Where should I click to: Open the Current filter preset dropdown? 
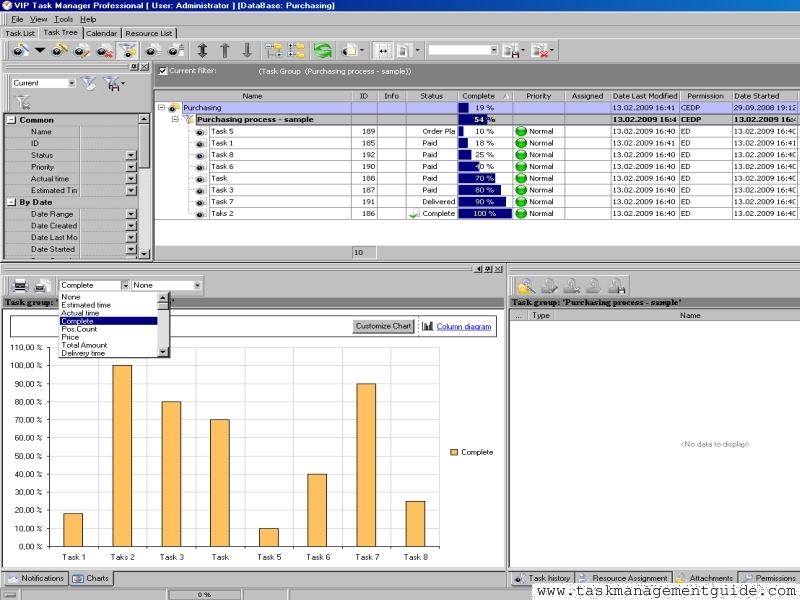(72, 83)
